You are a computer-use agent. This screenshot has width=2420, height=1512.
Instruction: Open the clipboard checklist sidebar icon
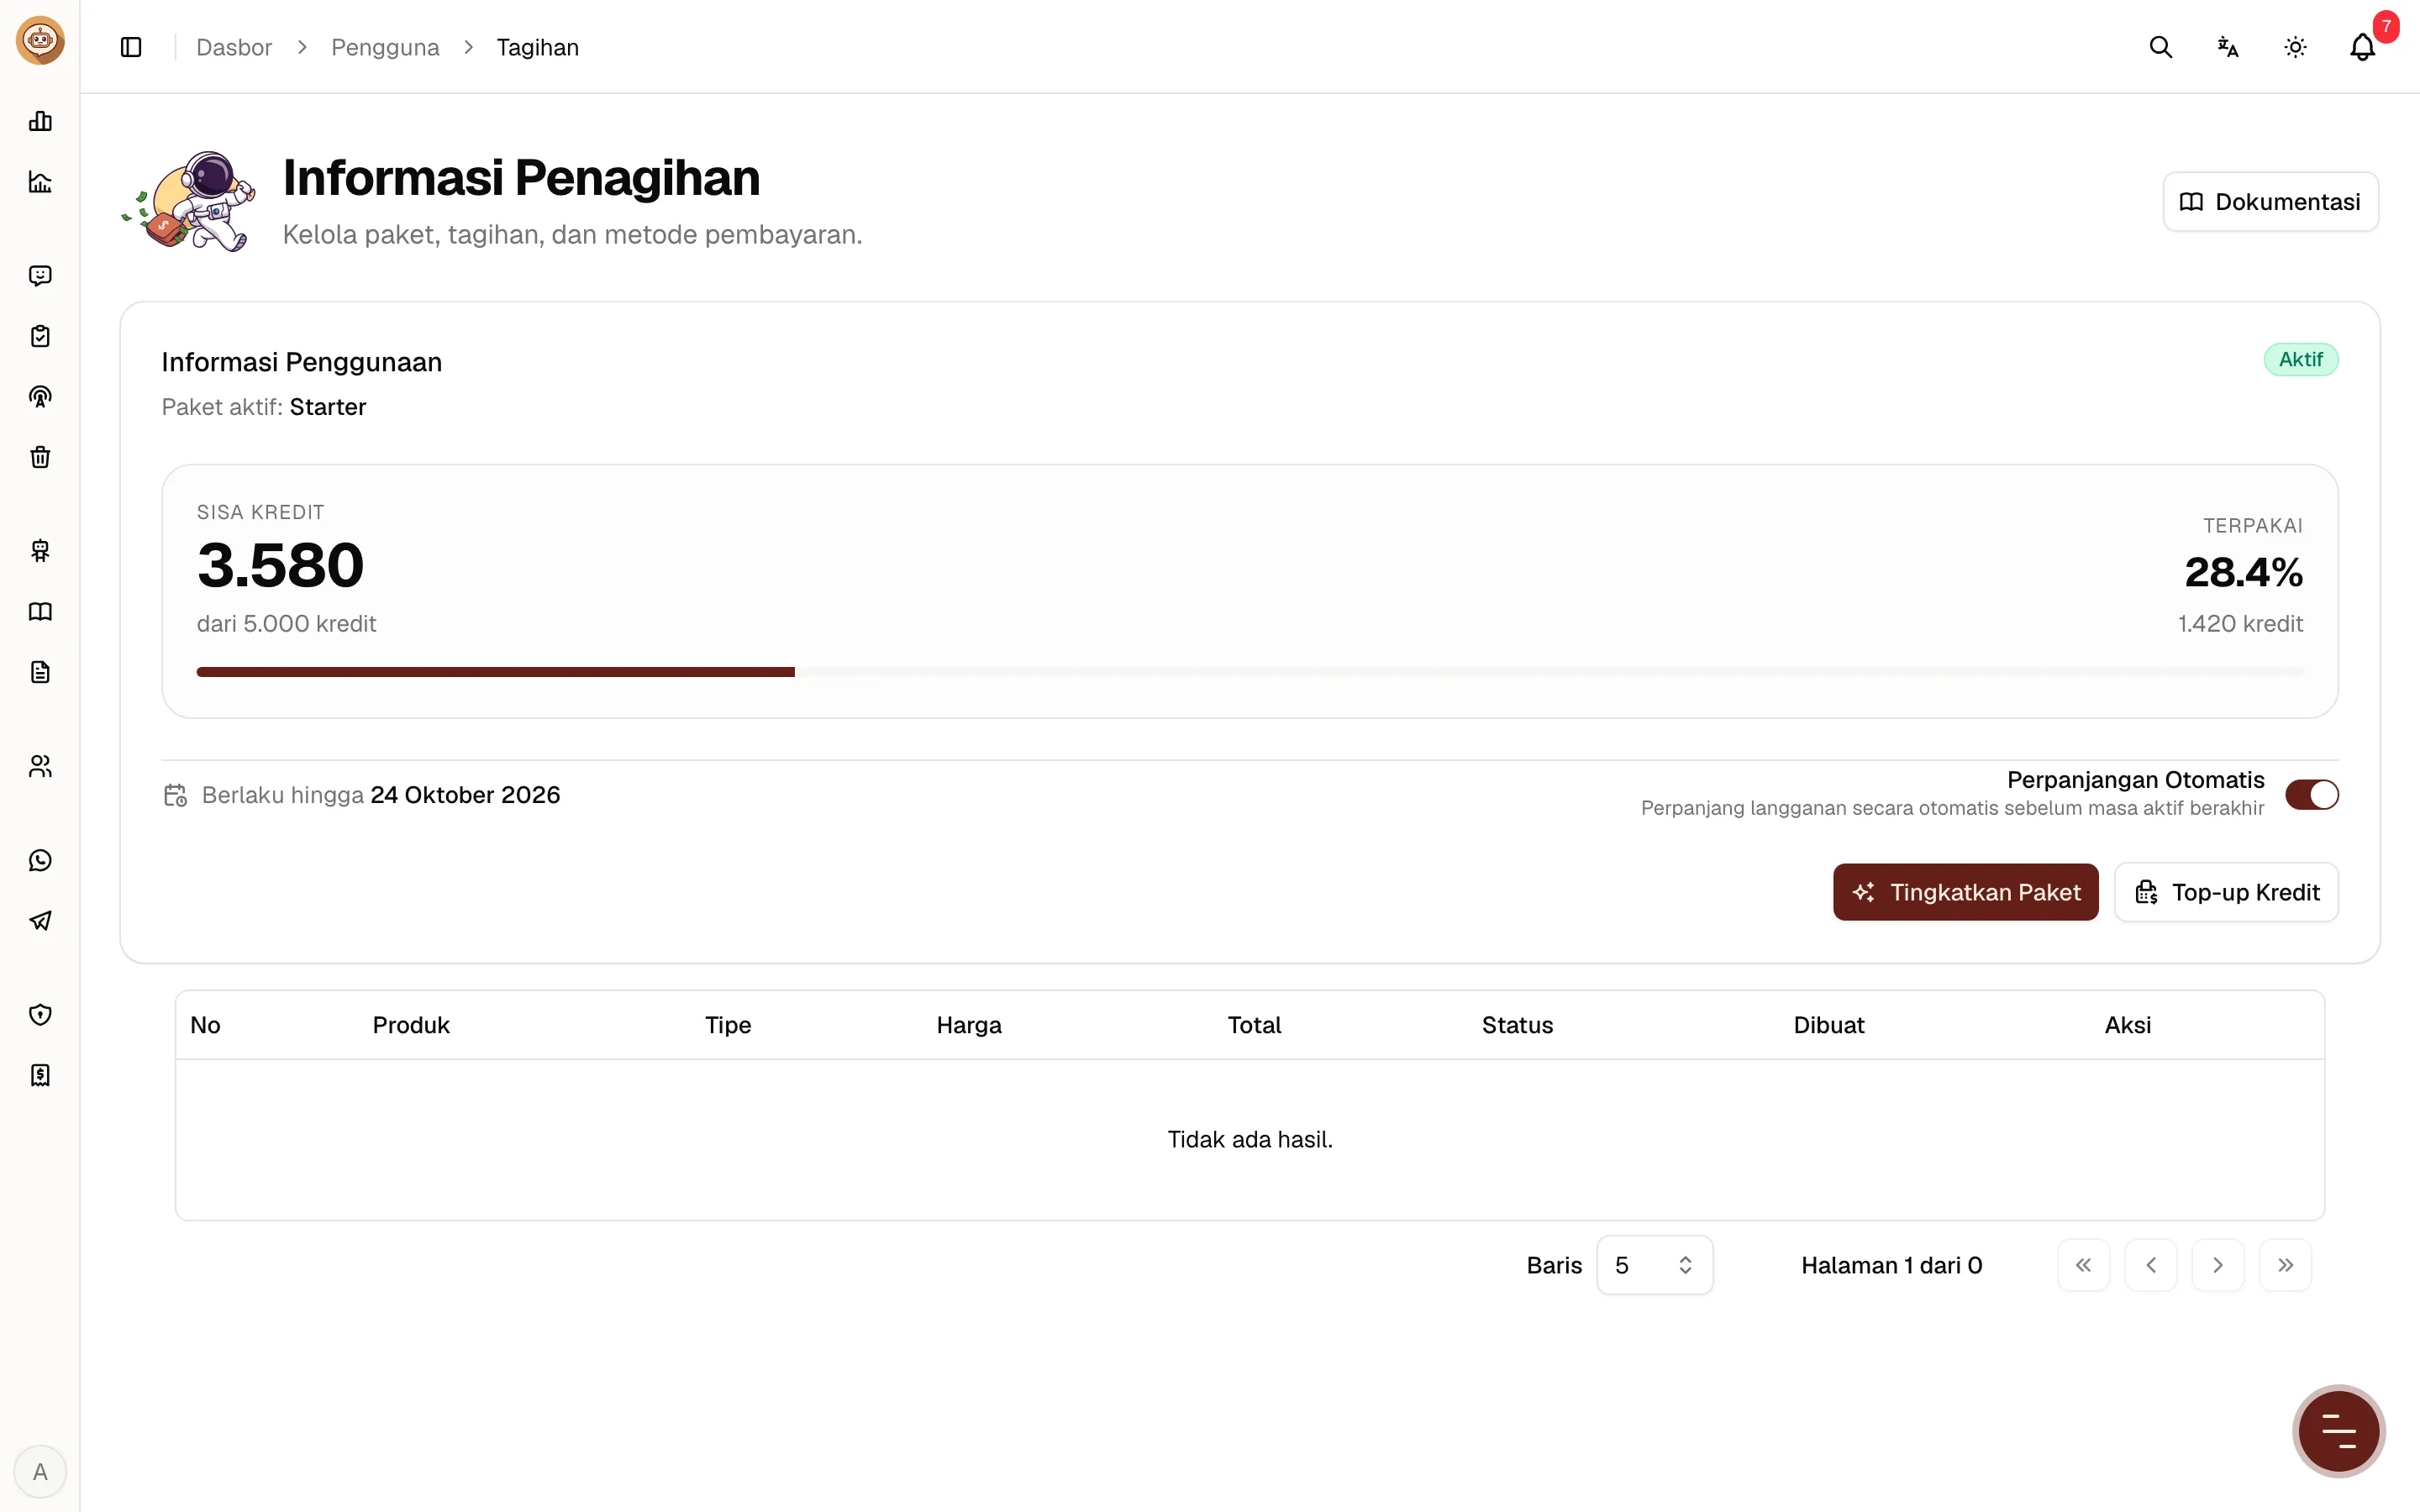40,336
